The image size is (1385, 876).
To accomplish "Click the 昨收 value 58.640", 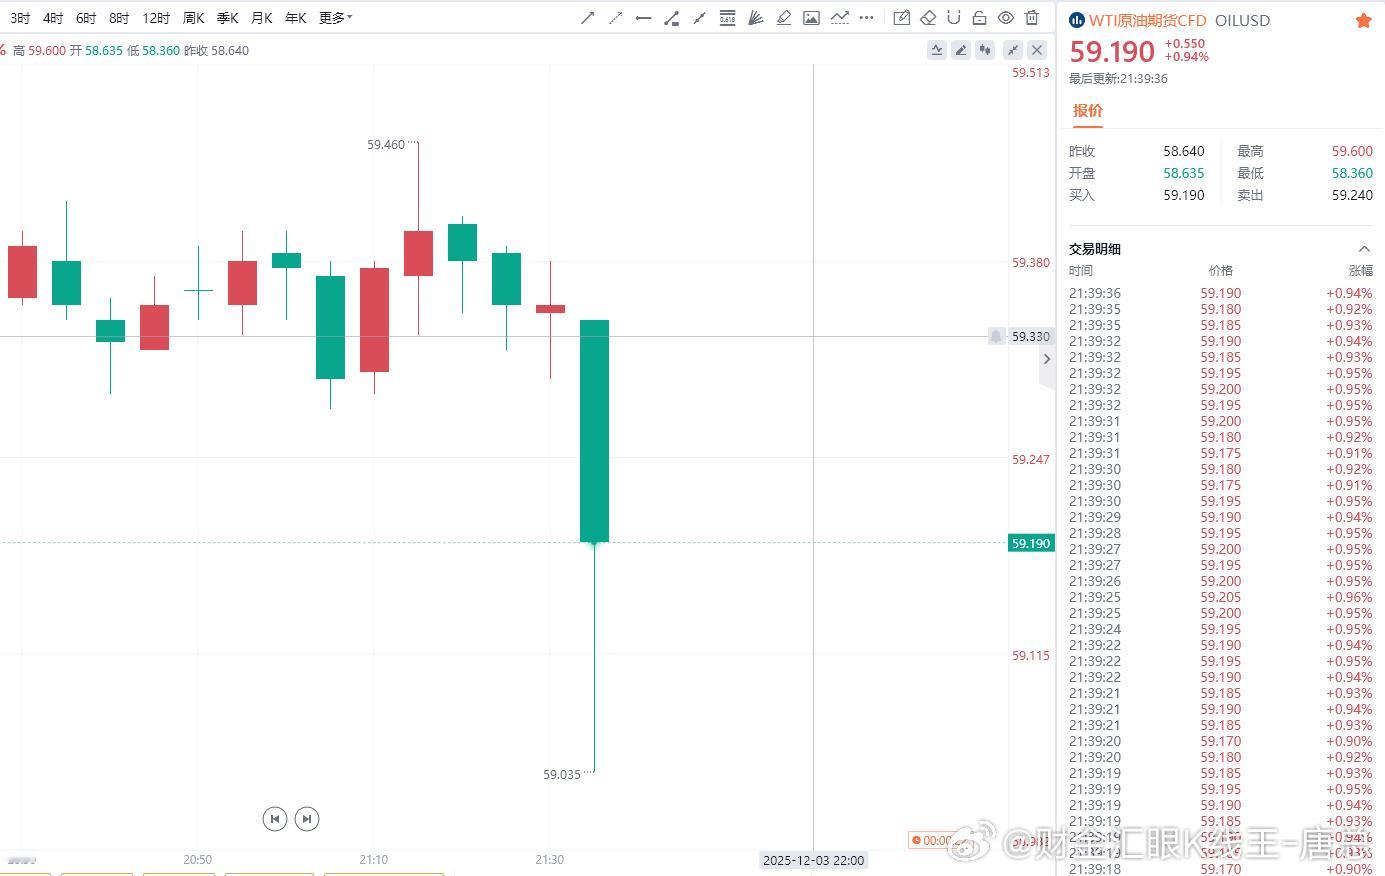I will point(1184,151).
